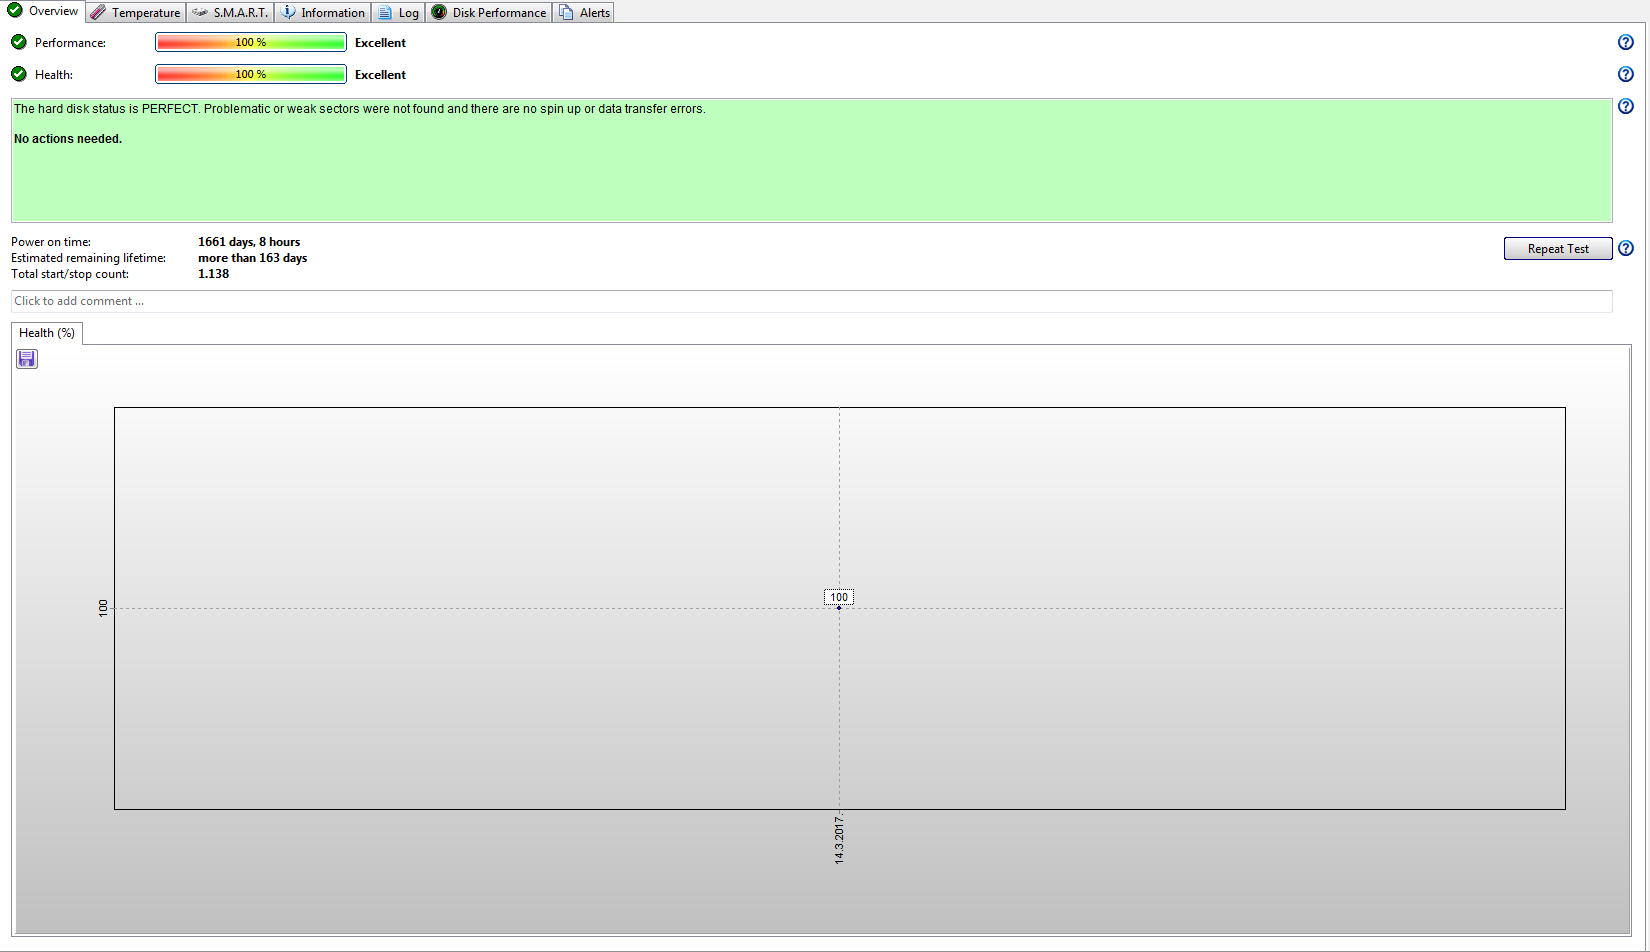Open the Alerts tab
This screenshot has height=952, width=1650.
(584, 12)
